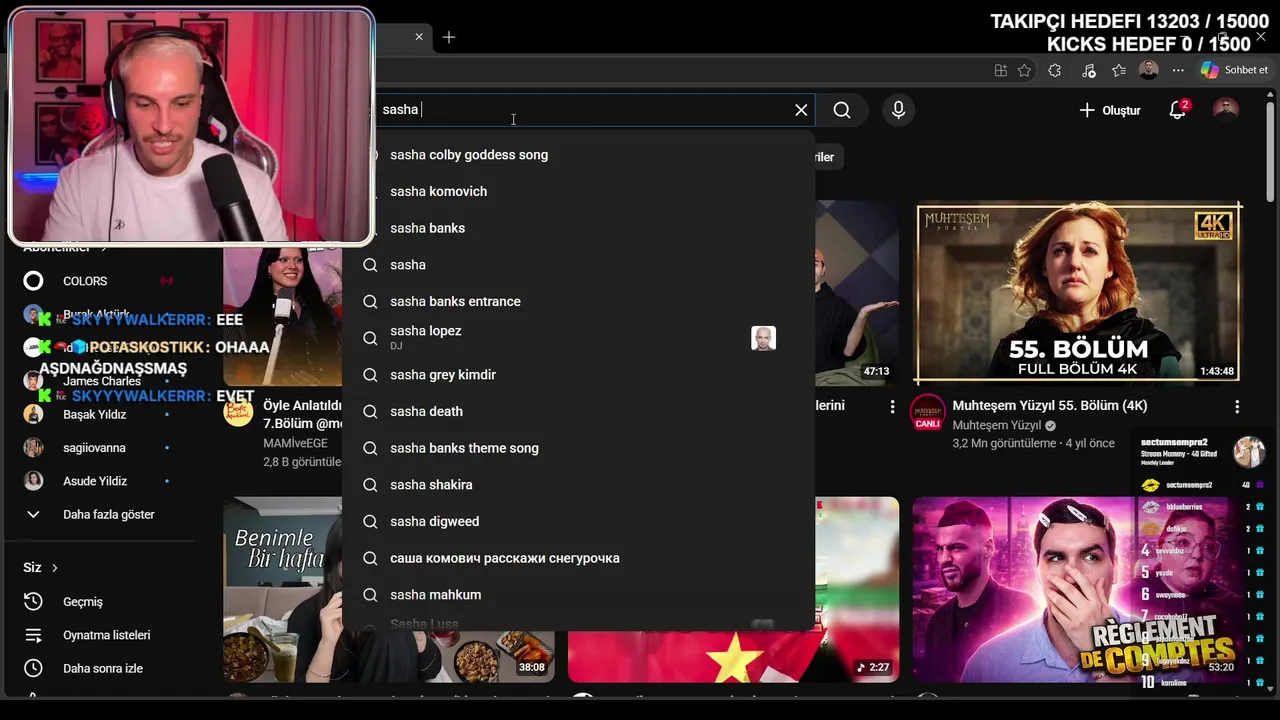The height and width of the screenshot is (720, 1280).
Task: Open the Muhteşem Yüzyıl 55. Bölüm thumbnail
Action: tap(1078, 292)
